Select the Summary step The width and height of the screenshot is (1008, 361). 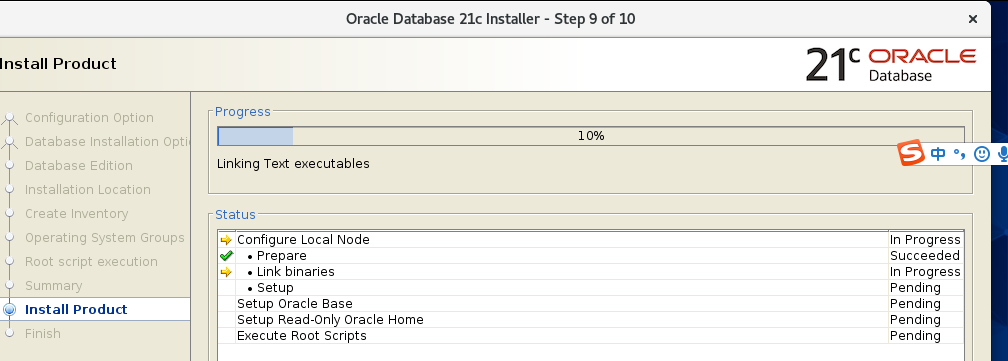(x=53, y=286)
